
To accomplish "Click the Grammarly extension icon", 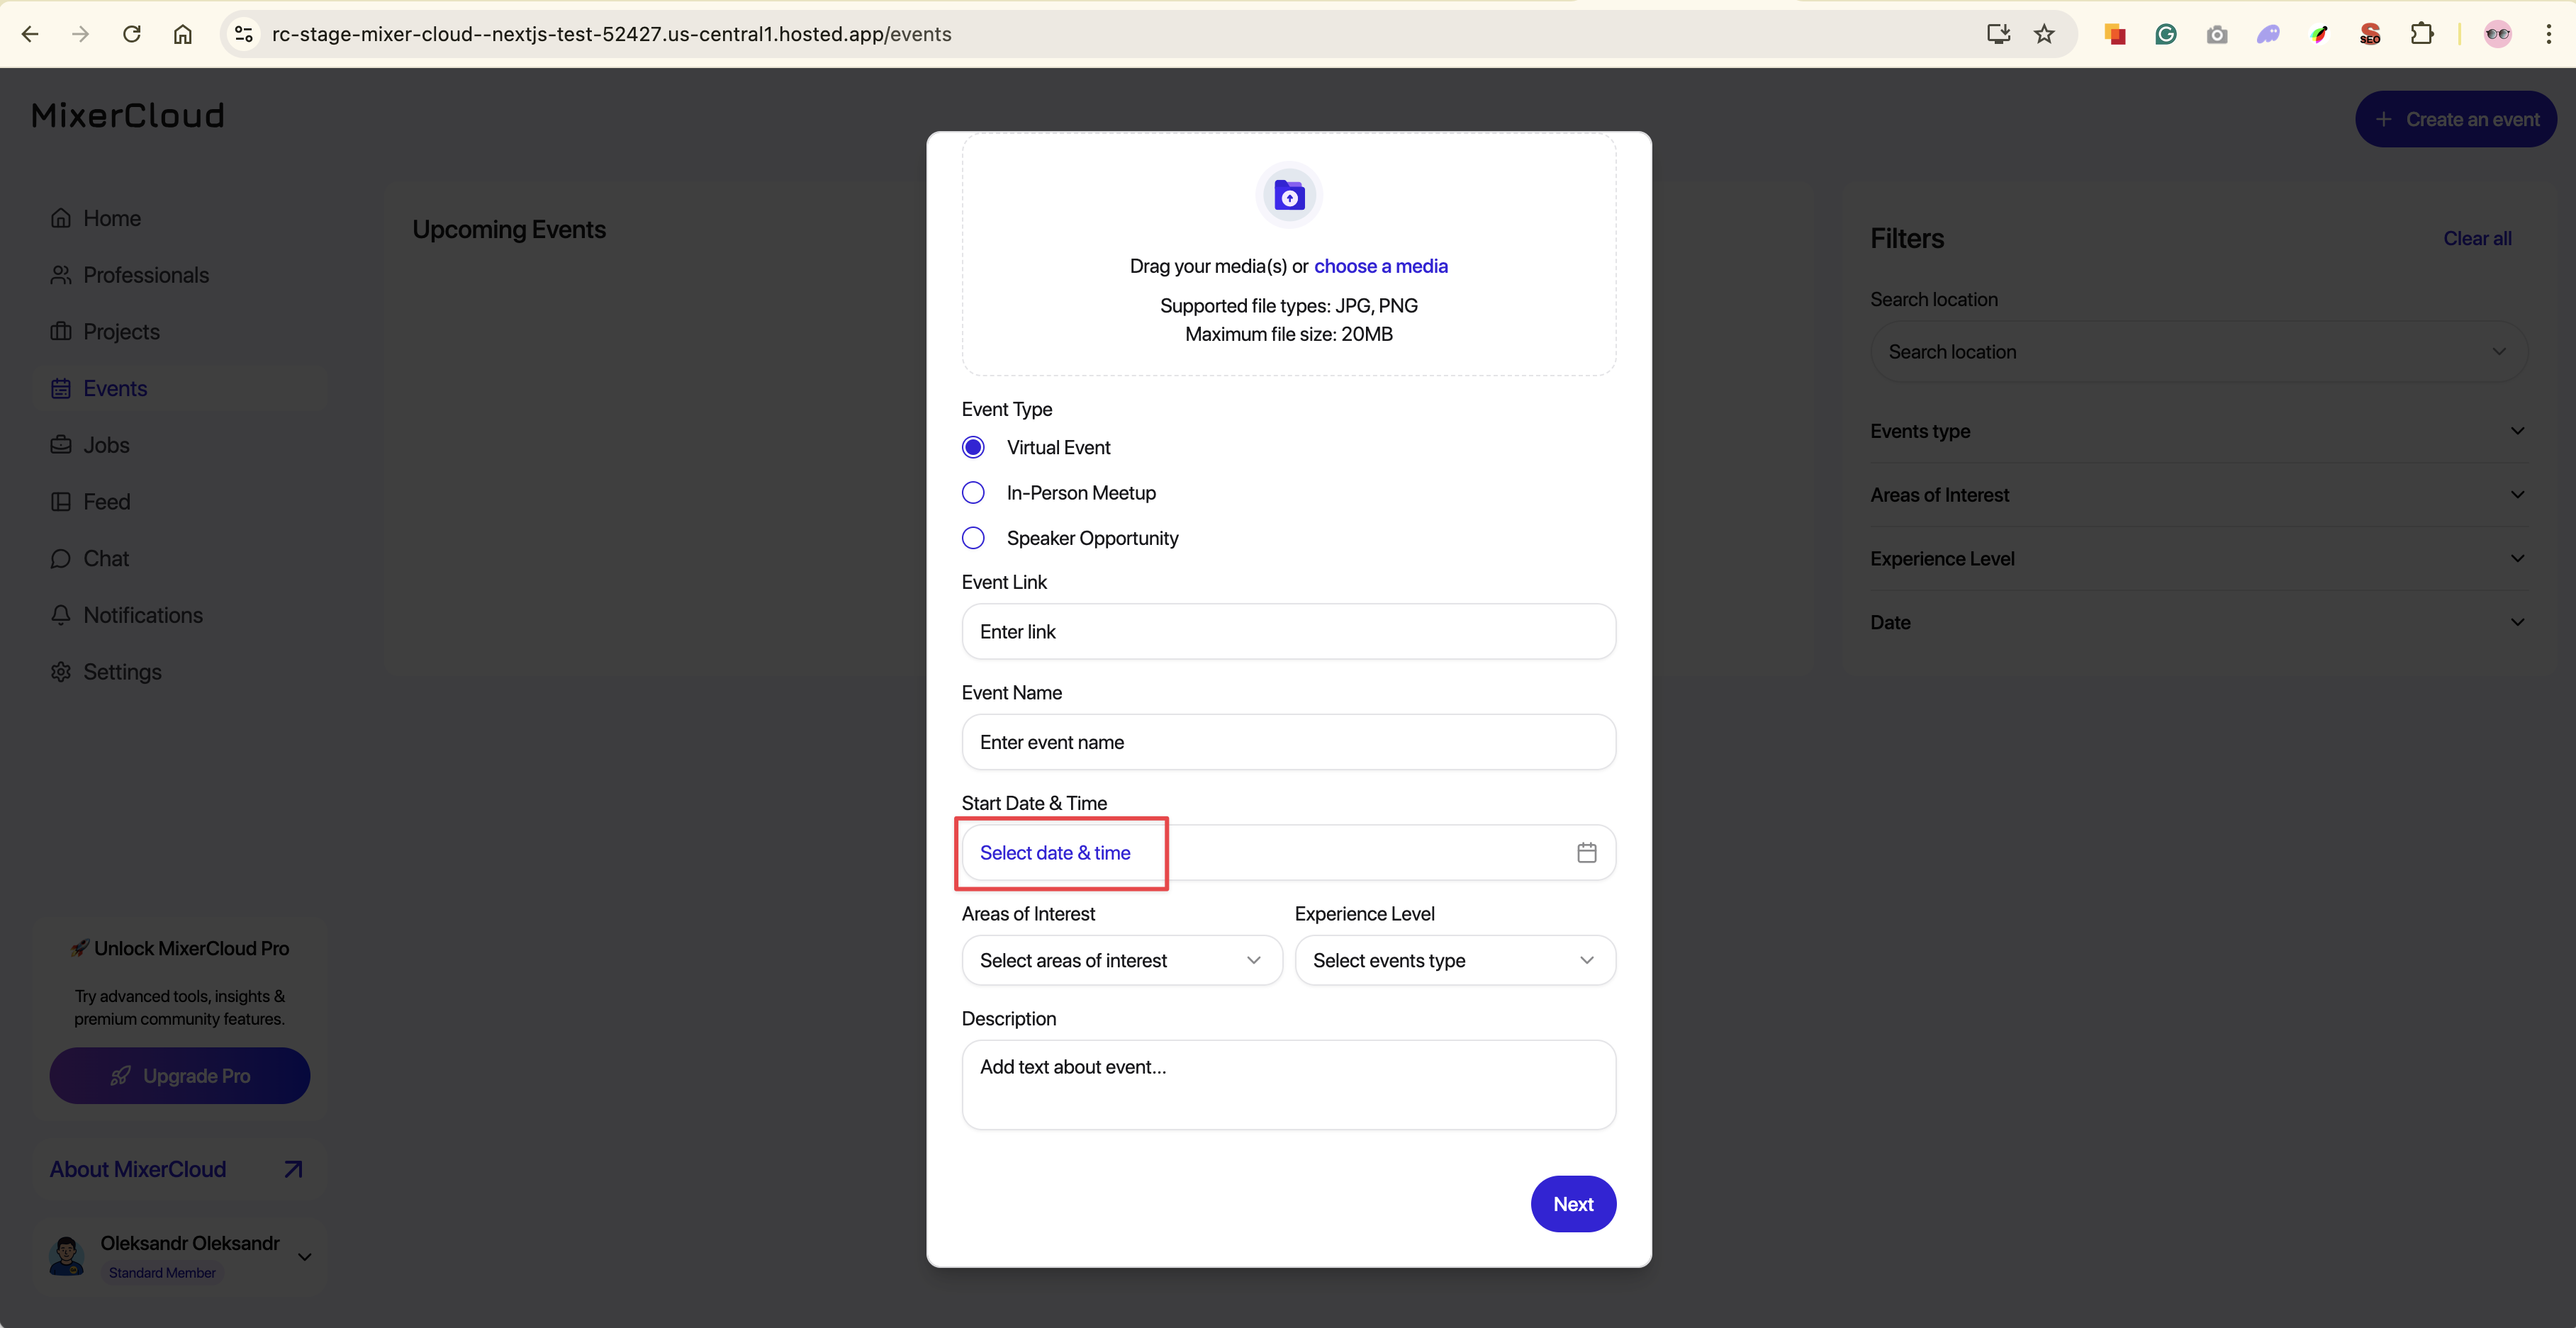I will (x=2166, y=34).
